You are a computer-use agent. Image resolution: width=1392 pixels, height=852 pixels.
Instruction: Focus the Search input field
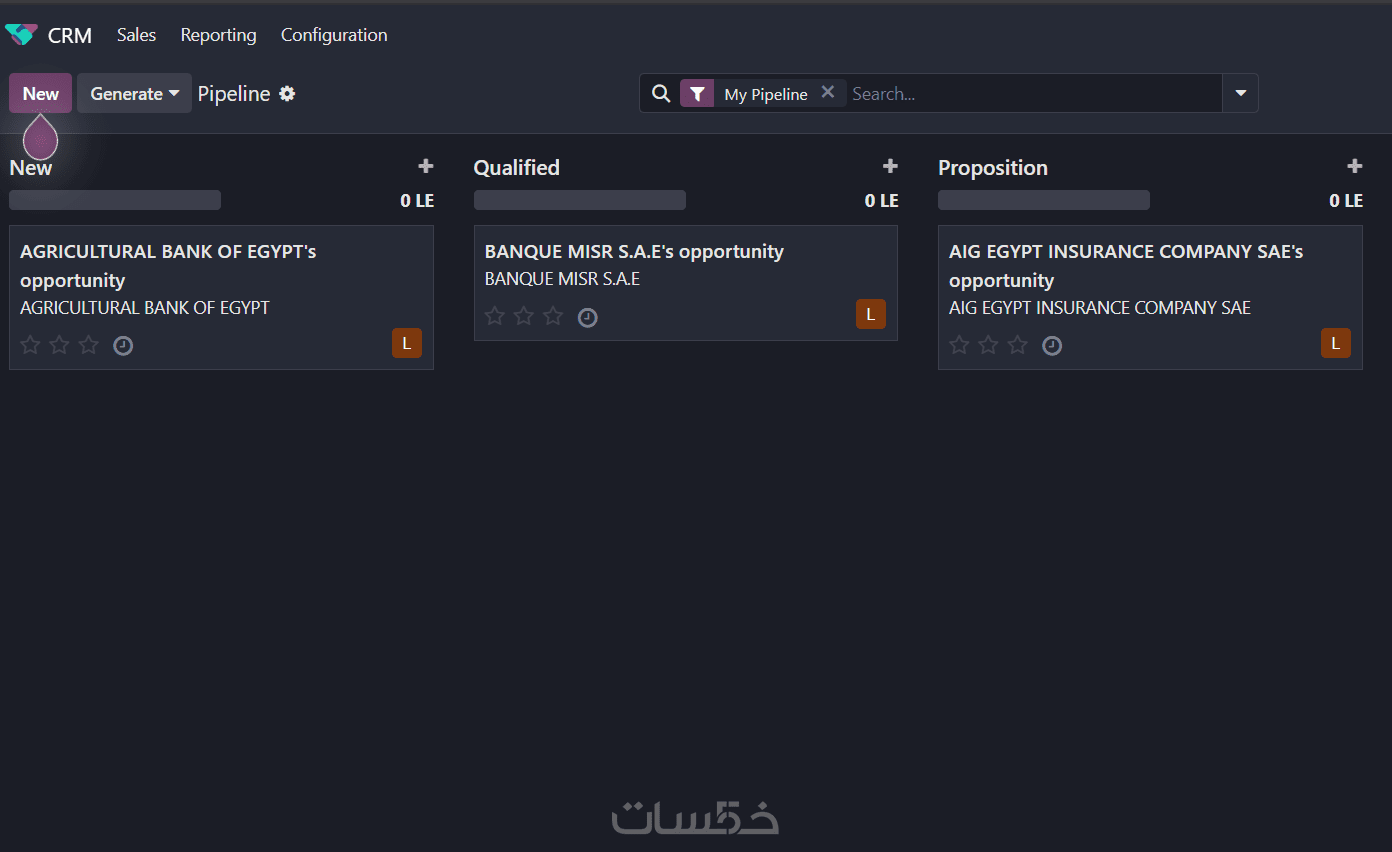coord(1034,93)
